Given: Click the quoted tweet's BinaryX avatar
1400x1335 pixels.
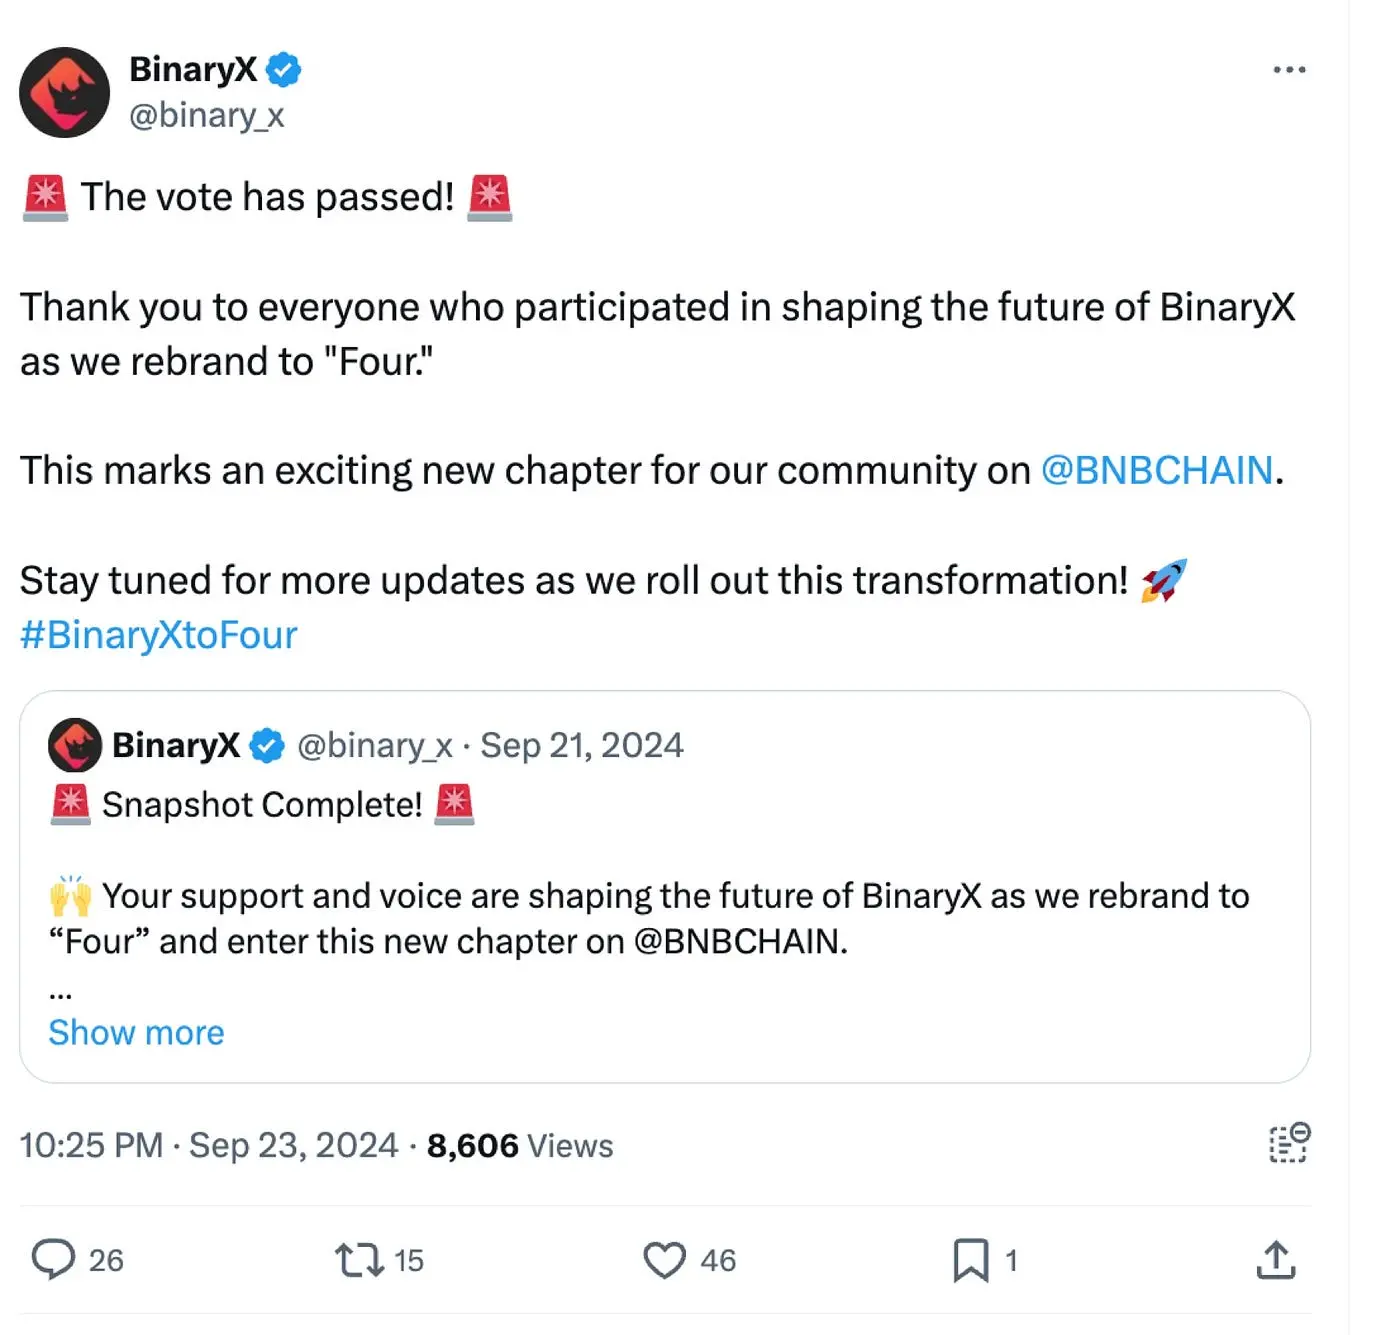Looking at the screenshot, I should point(75,745).
